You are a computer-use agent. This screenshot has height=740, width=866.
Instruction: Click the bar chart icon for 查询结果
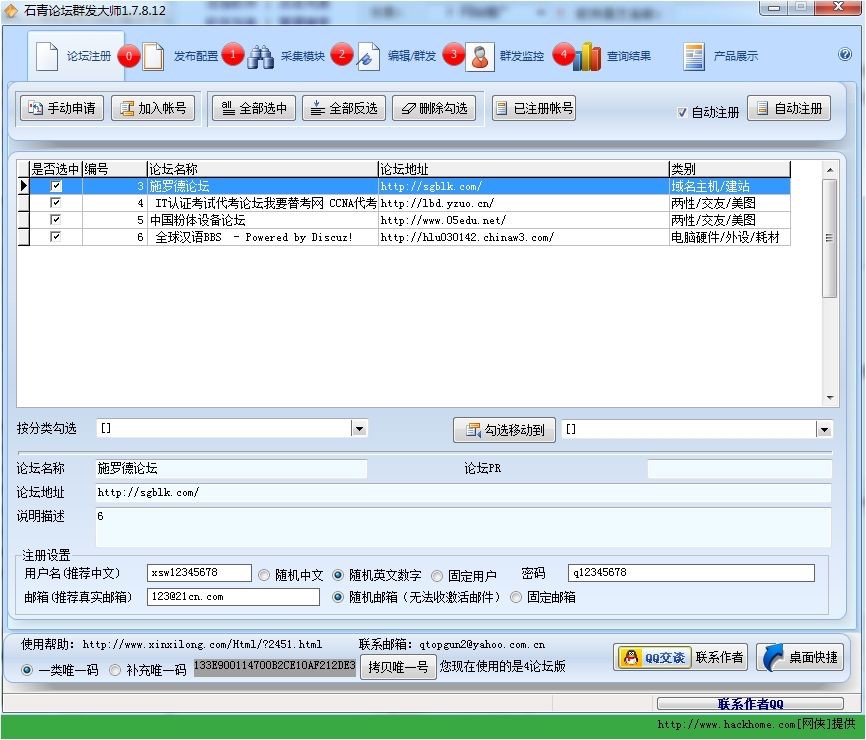[587, 57]
